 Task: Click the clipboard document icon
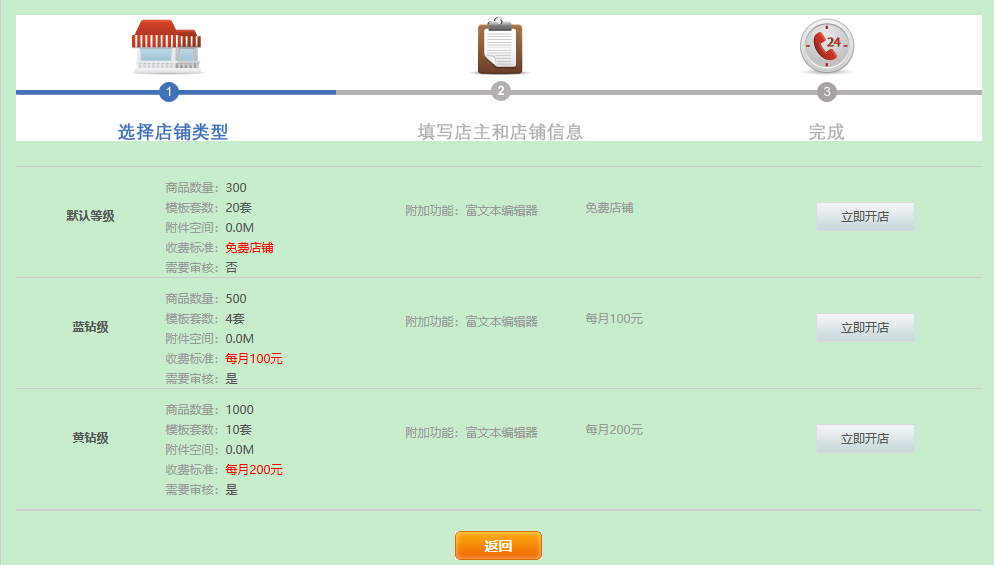[x=500, y=47]
